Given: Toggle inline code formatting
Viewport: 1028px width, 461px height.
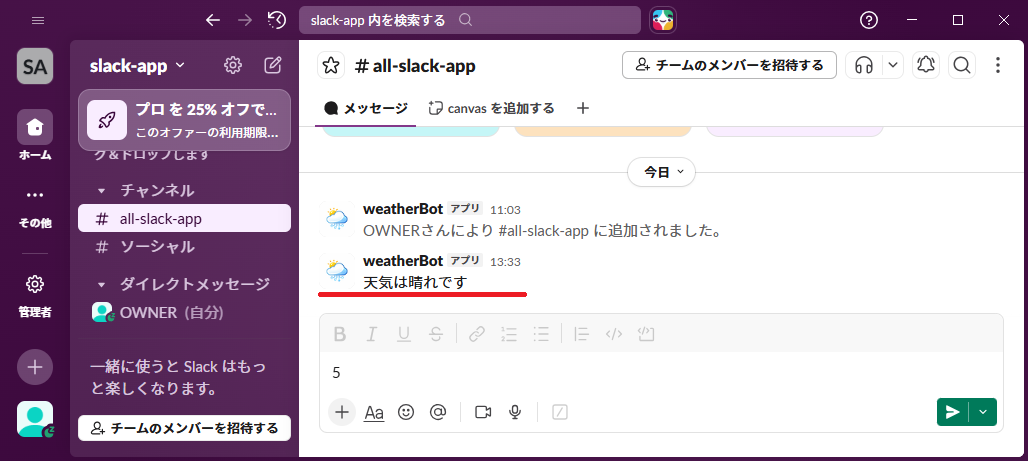Looking at the screenshot, I should pos(614,334).
